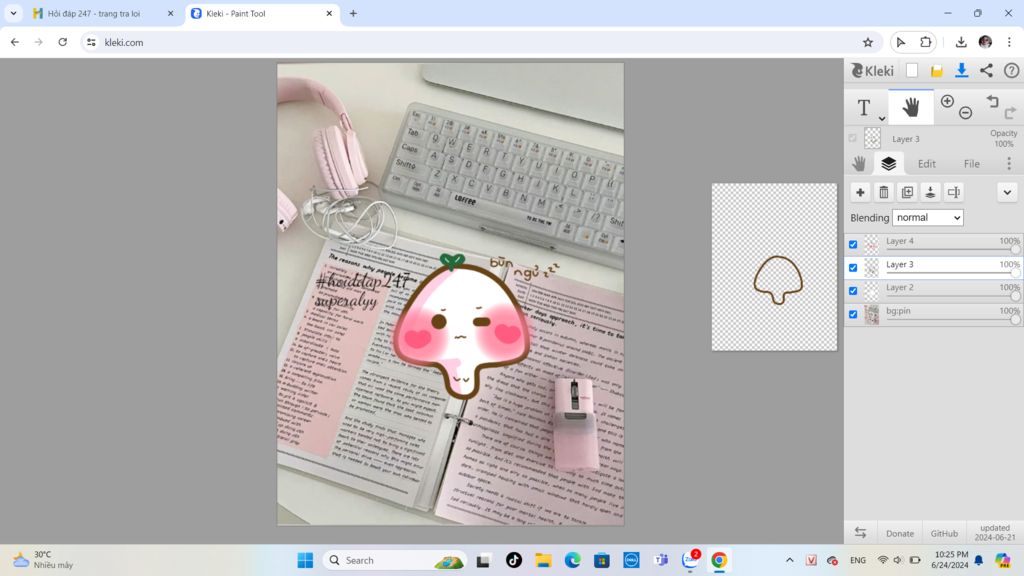Switch to Hỏi đáp 247 browser tab
This screenshot has height=576, width=1024.
94,13
